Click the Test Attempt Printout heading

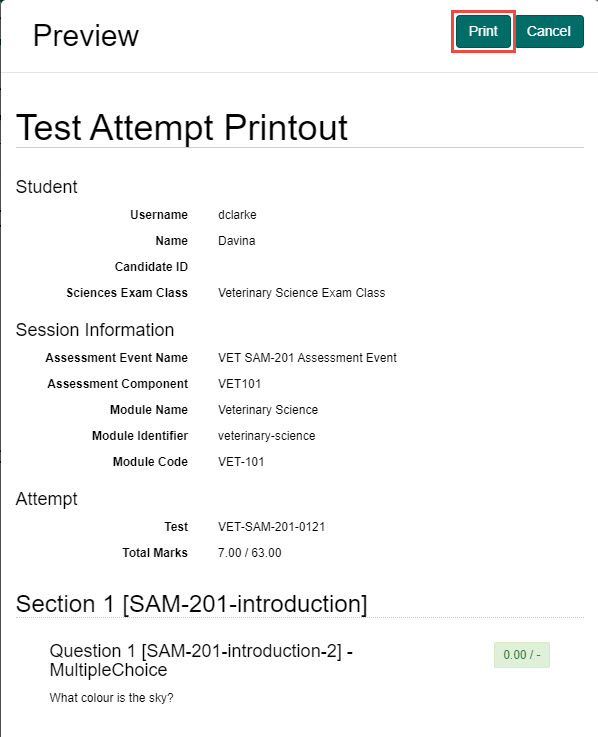tap(181, 127)
